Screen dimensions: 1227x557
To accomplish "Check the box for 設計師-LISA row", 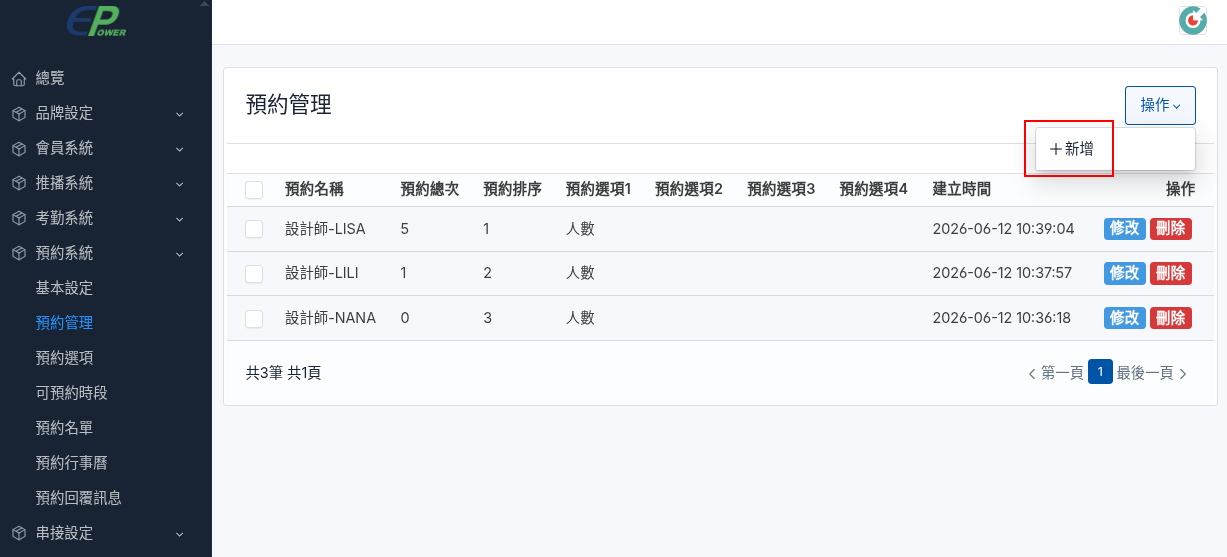I will click(254, 229).
